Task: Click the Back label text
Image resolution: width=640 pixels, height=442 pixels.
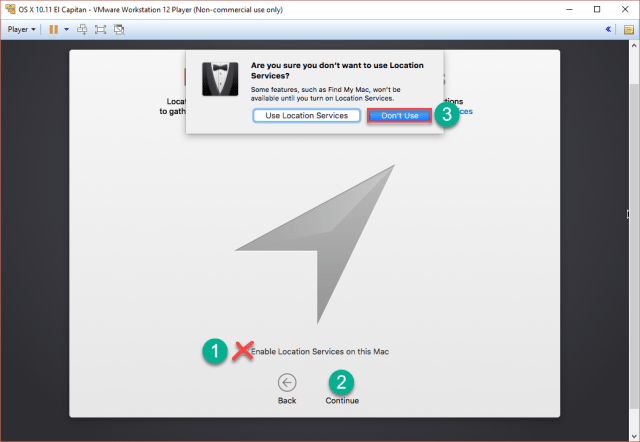Action: (x=287, y=400)
